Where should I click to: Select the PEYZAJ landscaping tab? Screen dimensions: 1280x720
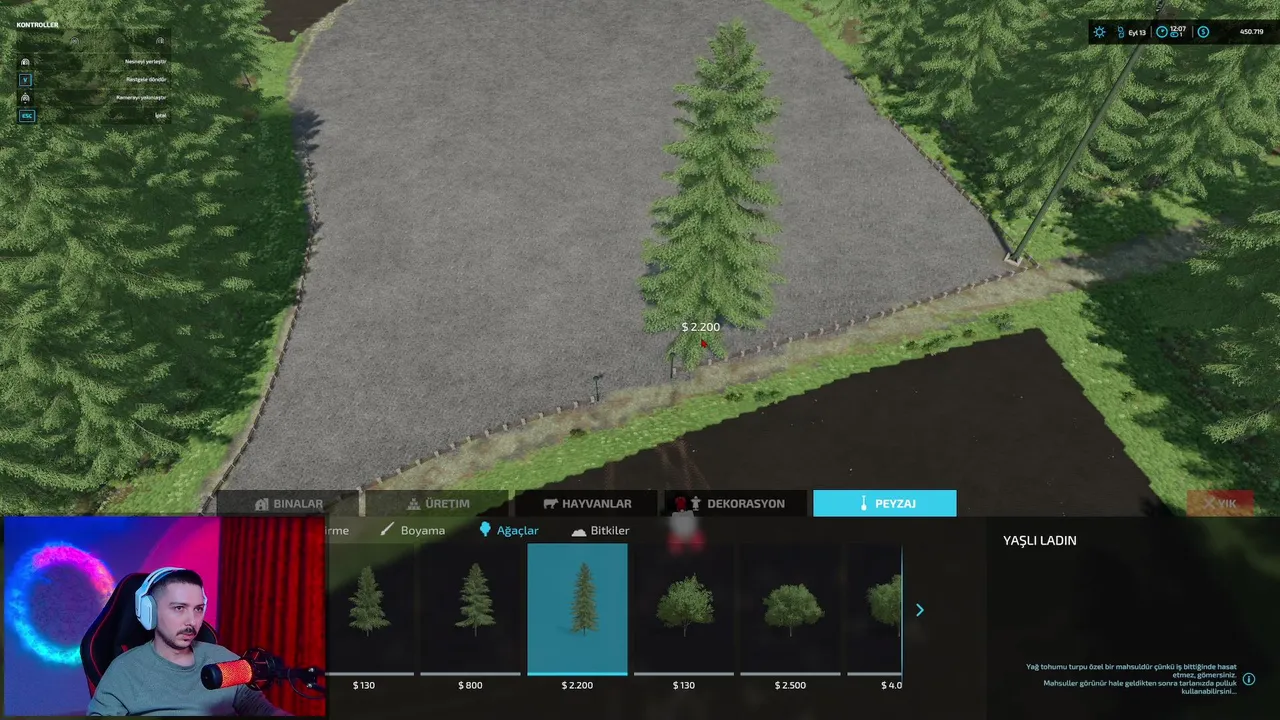point(885,503)
